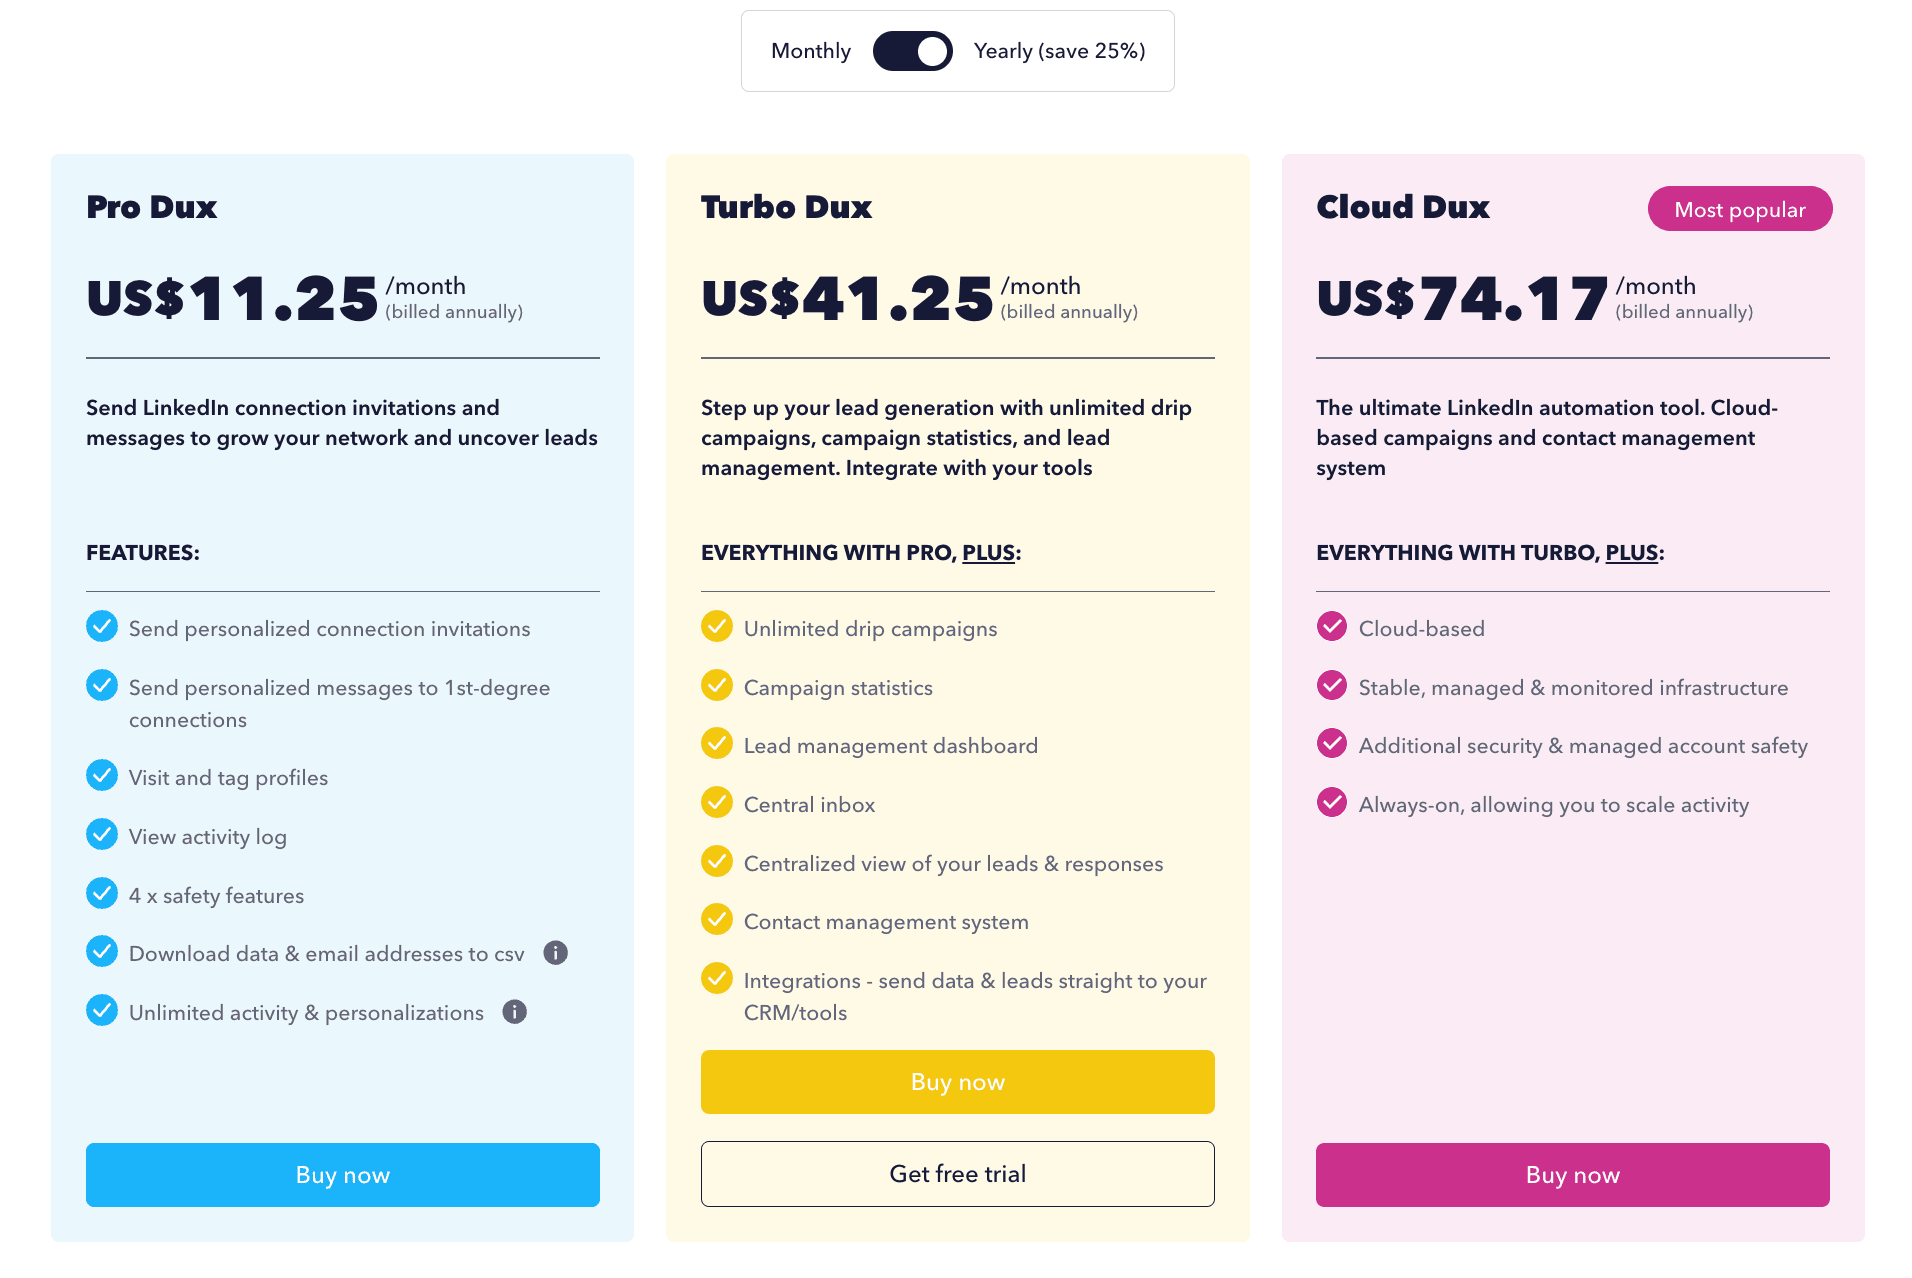Toggle the Monthly/Yearly billing switch

pyautogui.click(x=912, y=51)
